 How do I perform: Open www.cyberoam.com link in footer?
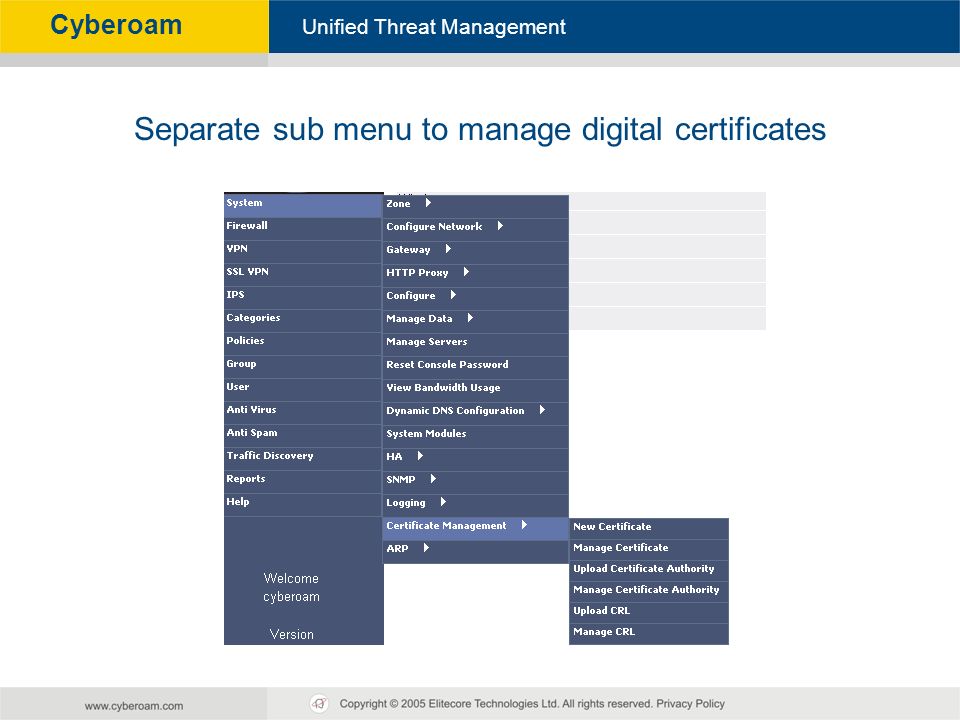click(134, 706)
